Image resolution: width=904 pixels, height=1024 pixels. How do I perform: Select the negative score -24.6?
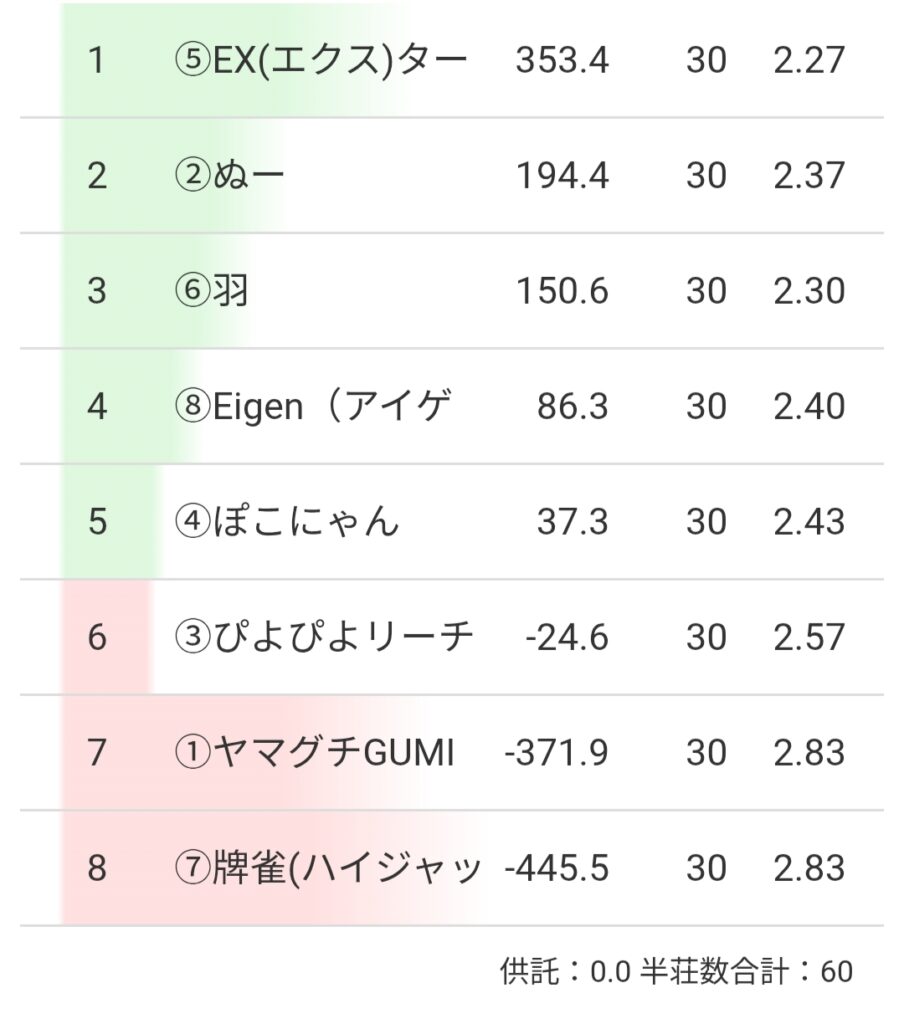(567, 637)
